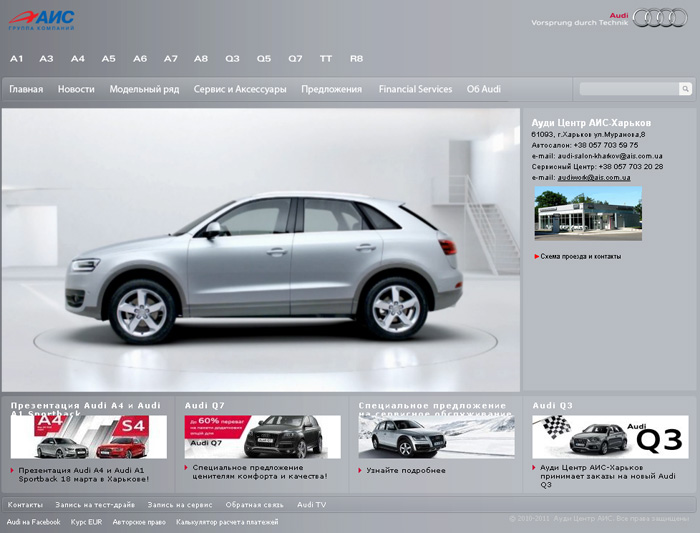The width and height of the screenshot is (700, 533).
Task: Open Схема проезда и контакты link
Action: pos(580,257)
